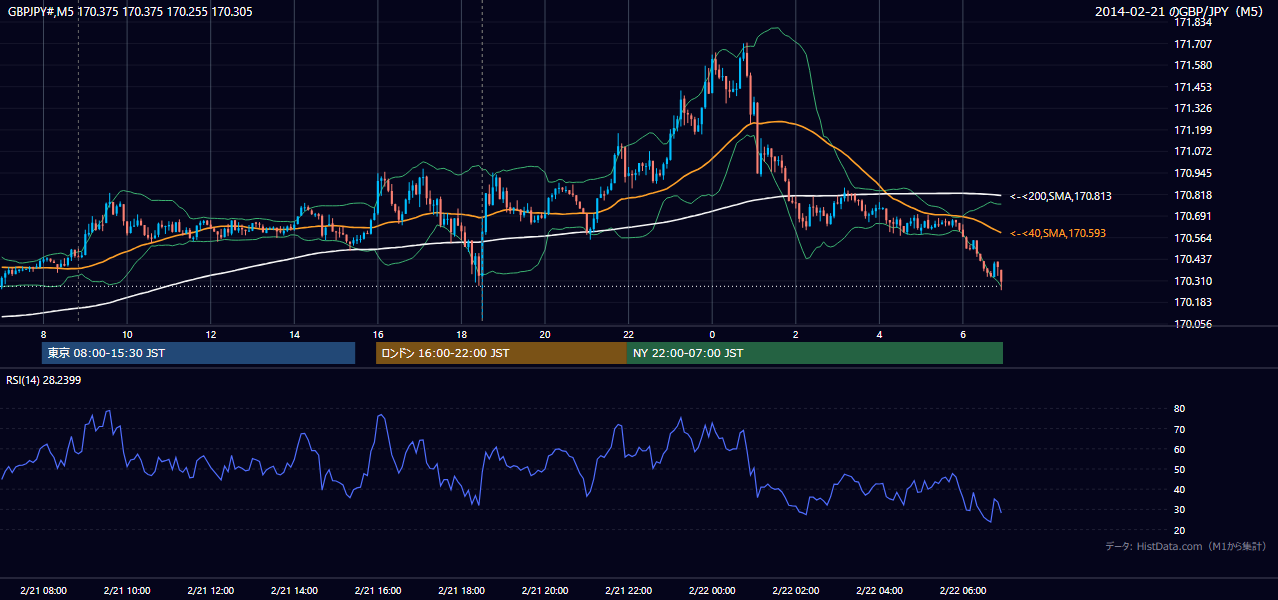Click RSI axis level 80
This screenshot has height=600, width=1278.
tap(1179, 409)
